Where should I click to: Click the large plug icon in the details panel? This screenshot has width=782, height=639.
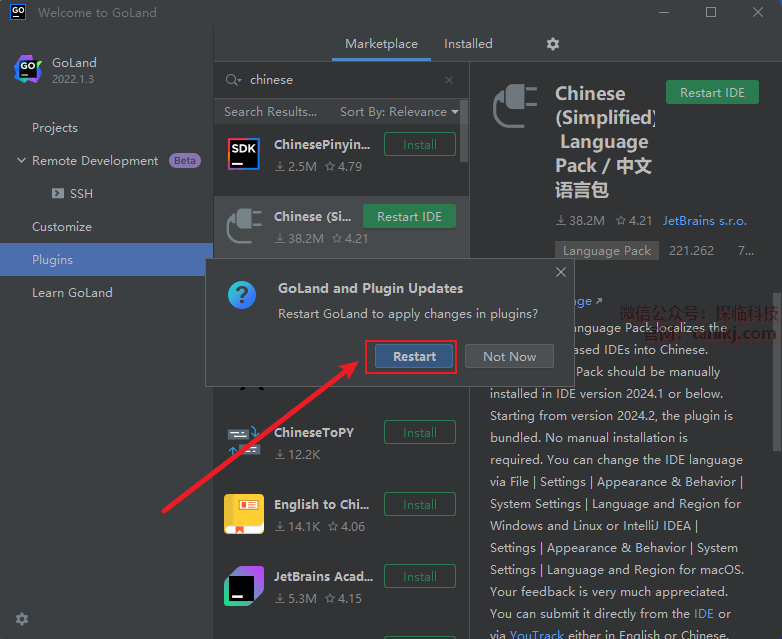pyautogui.click(x=515, y=106)
